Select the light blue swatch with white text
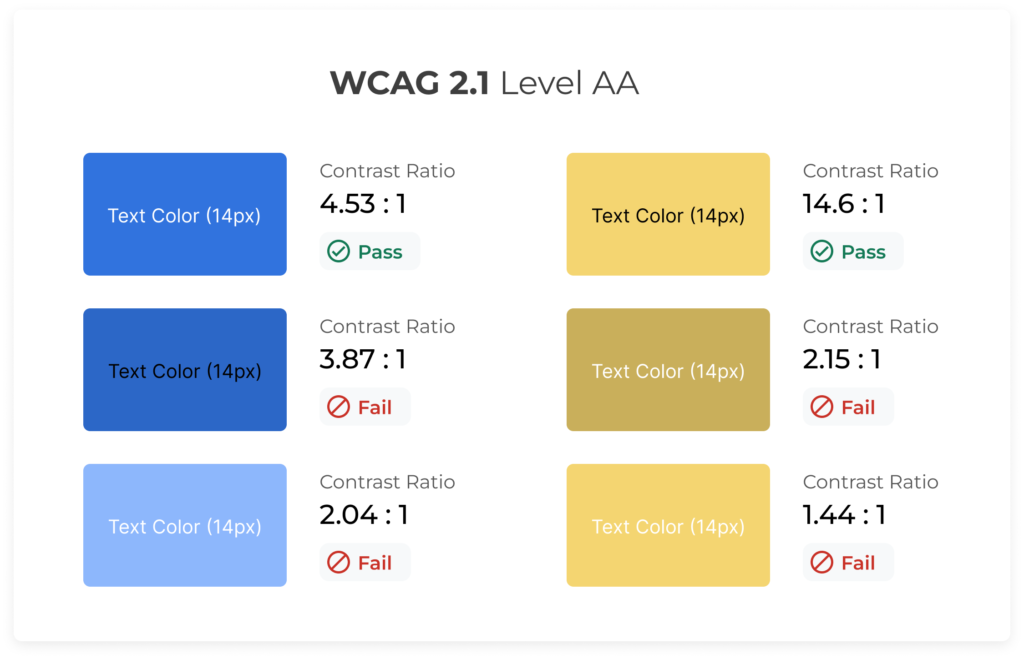This screenshot has height=659, width=1024. [185, 525]
